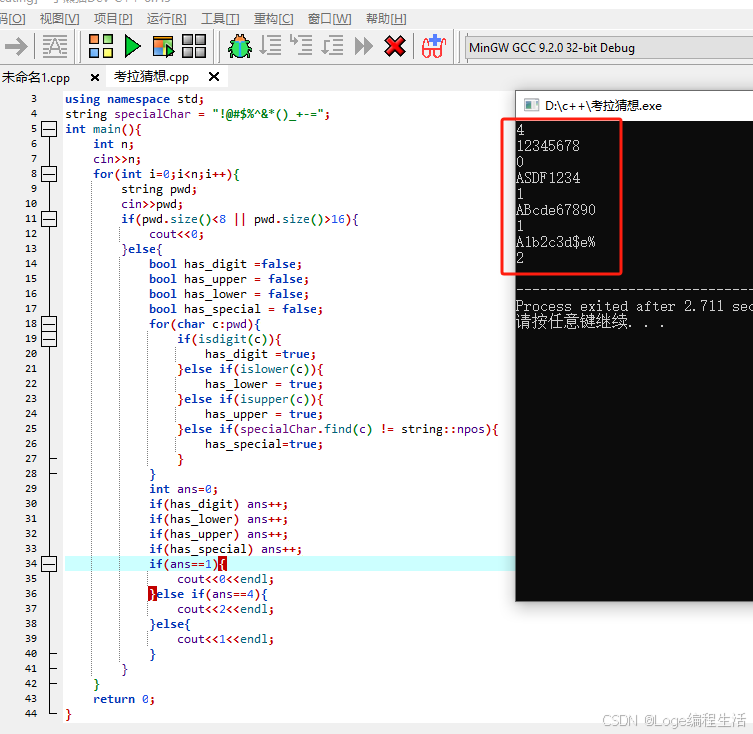The image size is (753, 734).
Task: Open the MinGW GCC 9.2.0 compiler dropdown
Action: pos(609,48)
